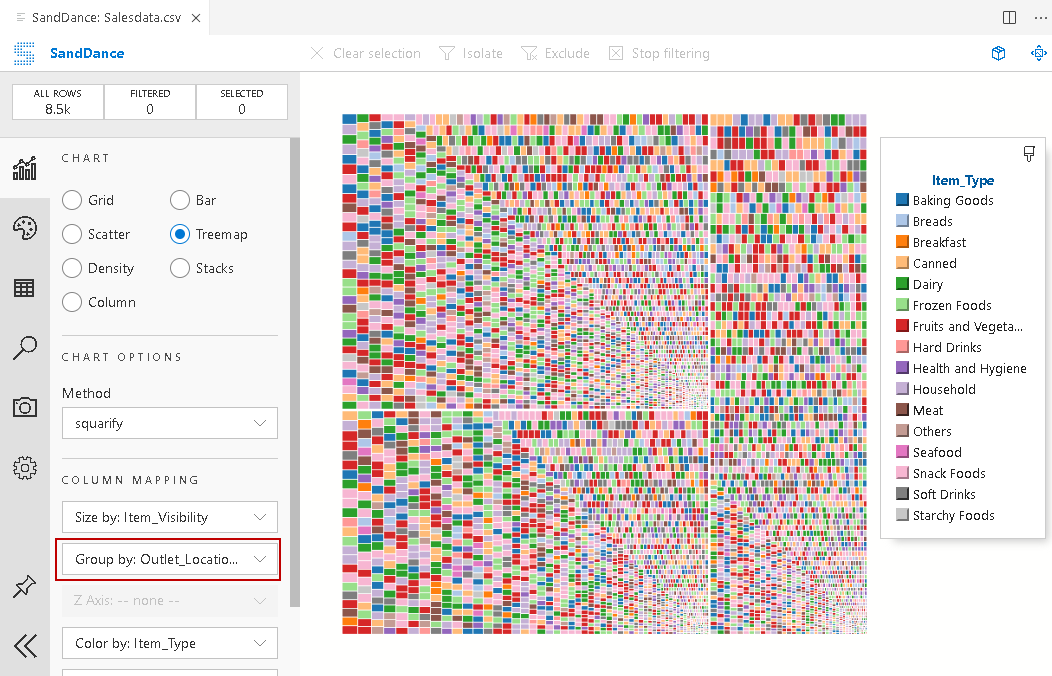Click the Item_Type legend title

(963, 180)
